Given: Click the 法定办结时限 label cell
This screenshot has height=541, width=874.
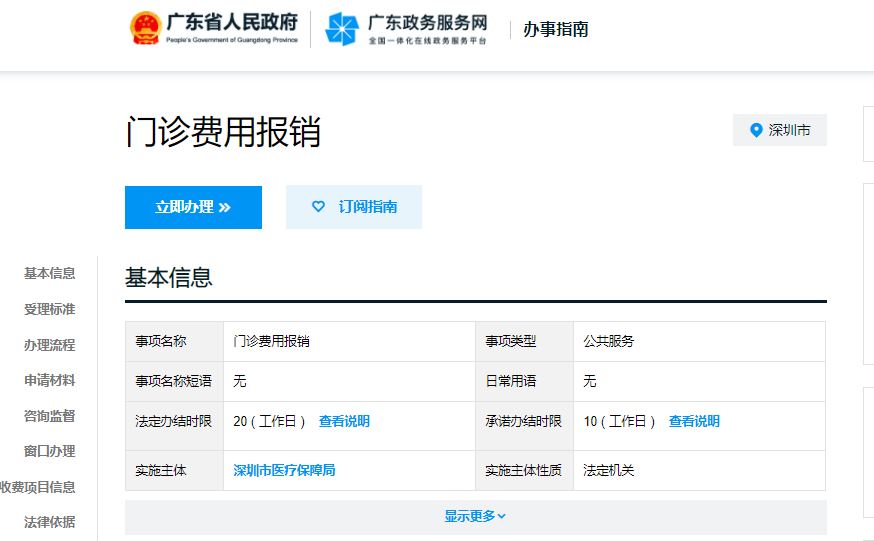Looking at the screenshot, I should [x=174, y=426].
